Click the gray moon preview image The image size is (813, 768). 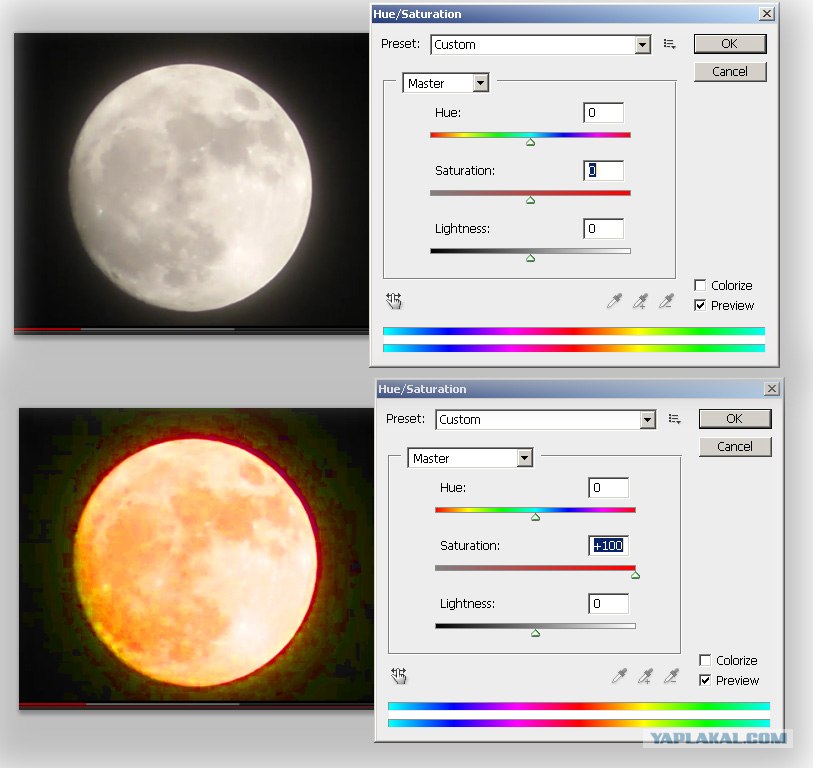pos(191,184)
